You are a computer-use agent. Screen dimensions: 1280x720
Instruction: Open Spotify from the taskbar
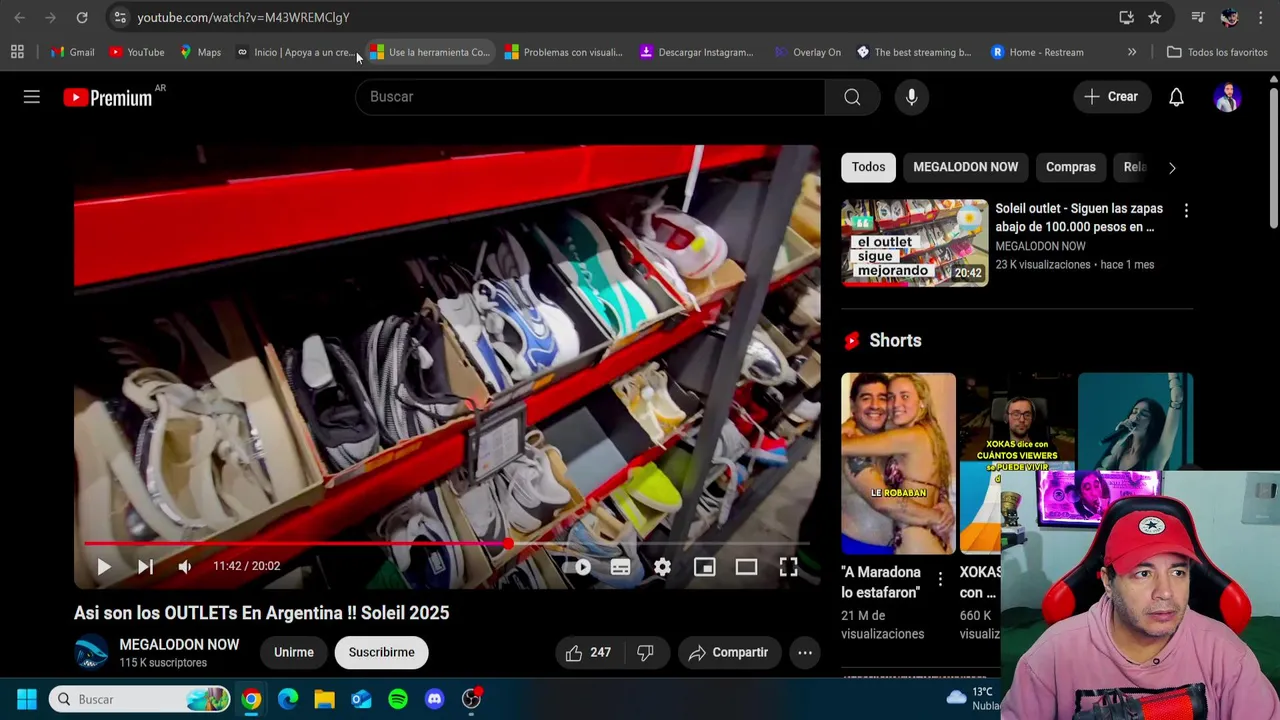coord(398,699)
